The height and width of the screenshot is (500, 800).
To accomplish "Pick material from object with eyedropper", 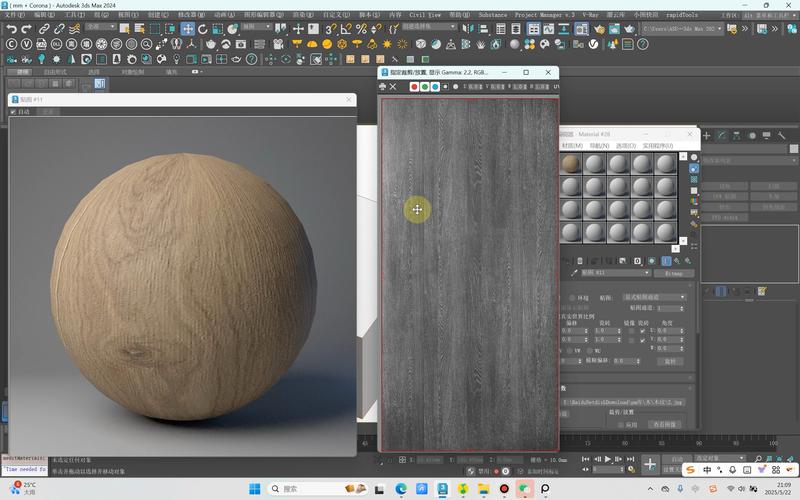I will click(x=574, y=273).
